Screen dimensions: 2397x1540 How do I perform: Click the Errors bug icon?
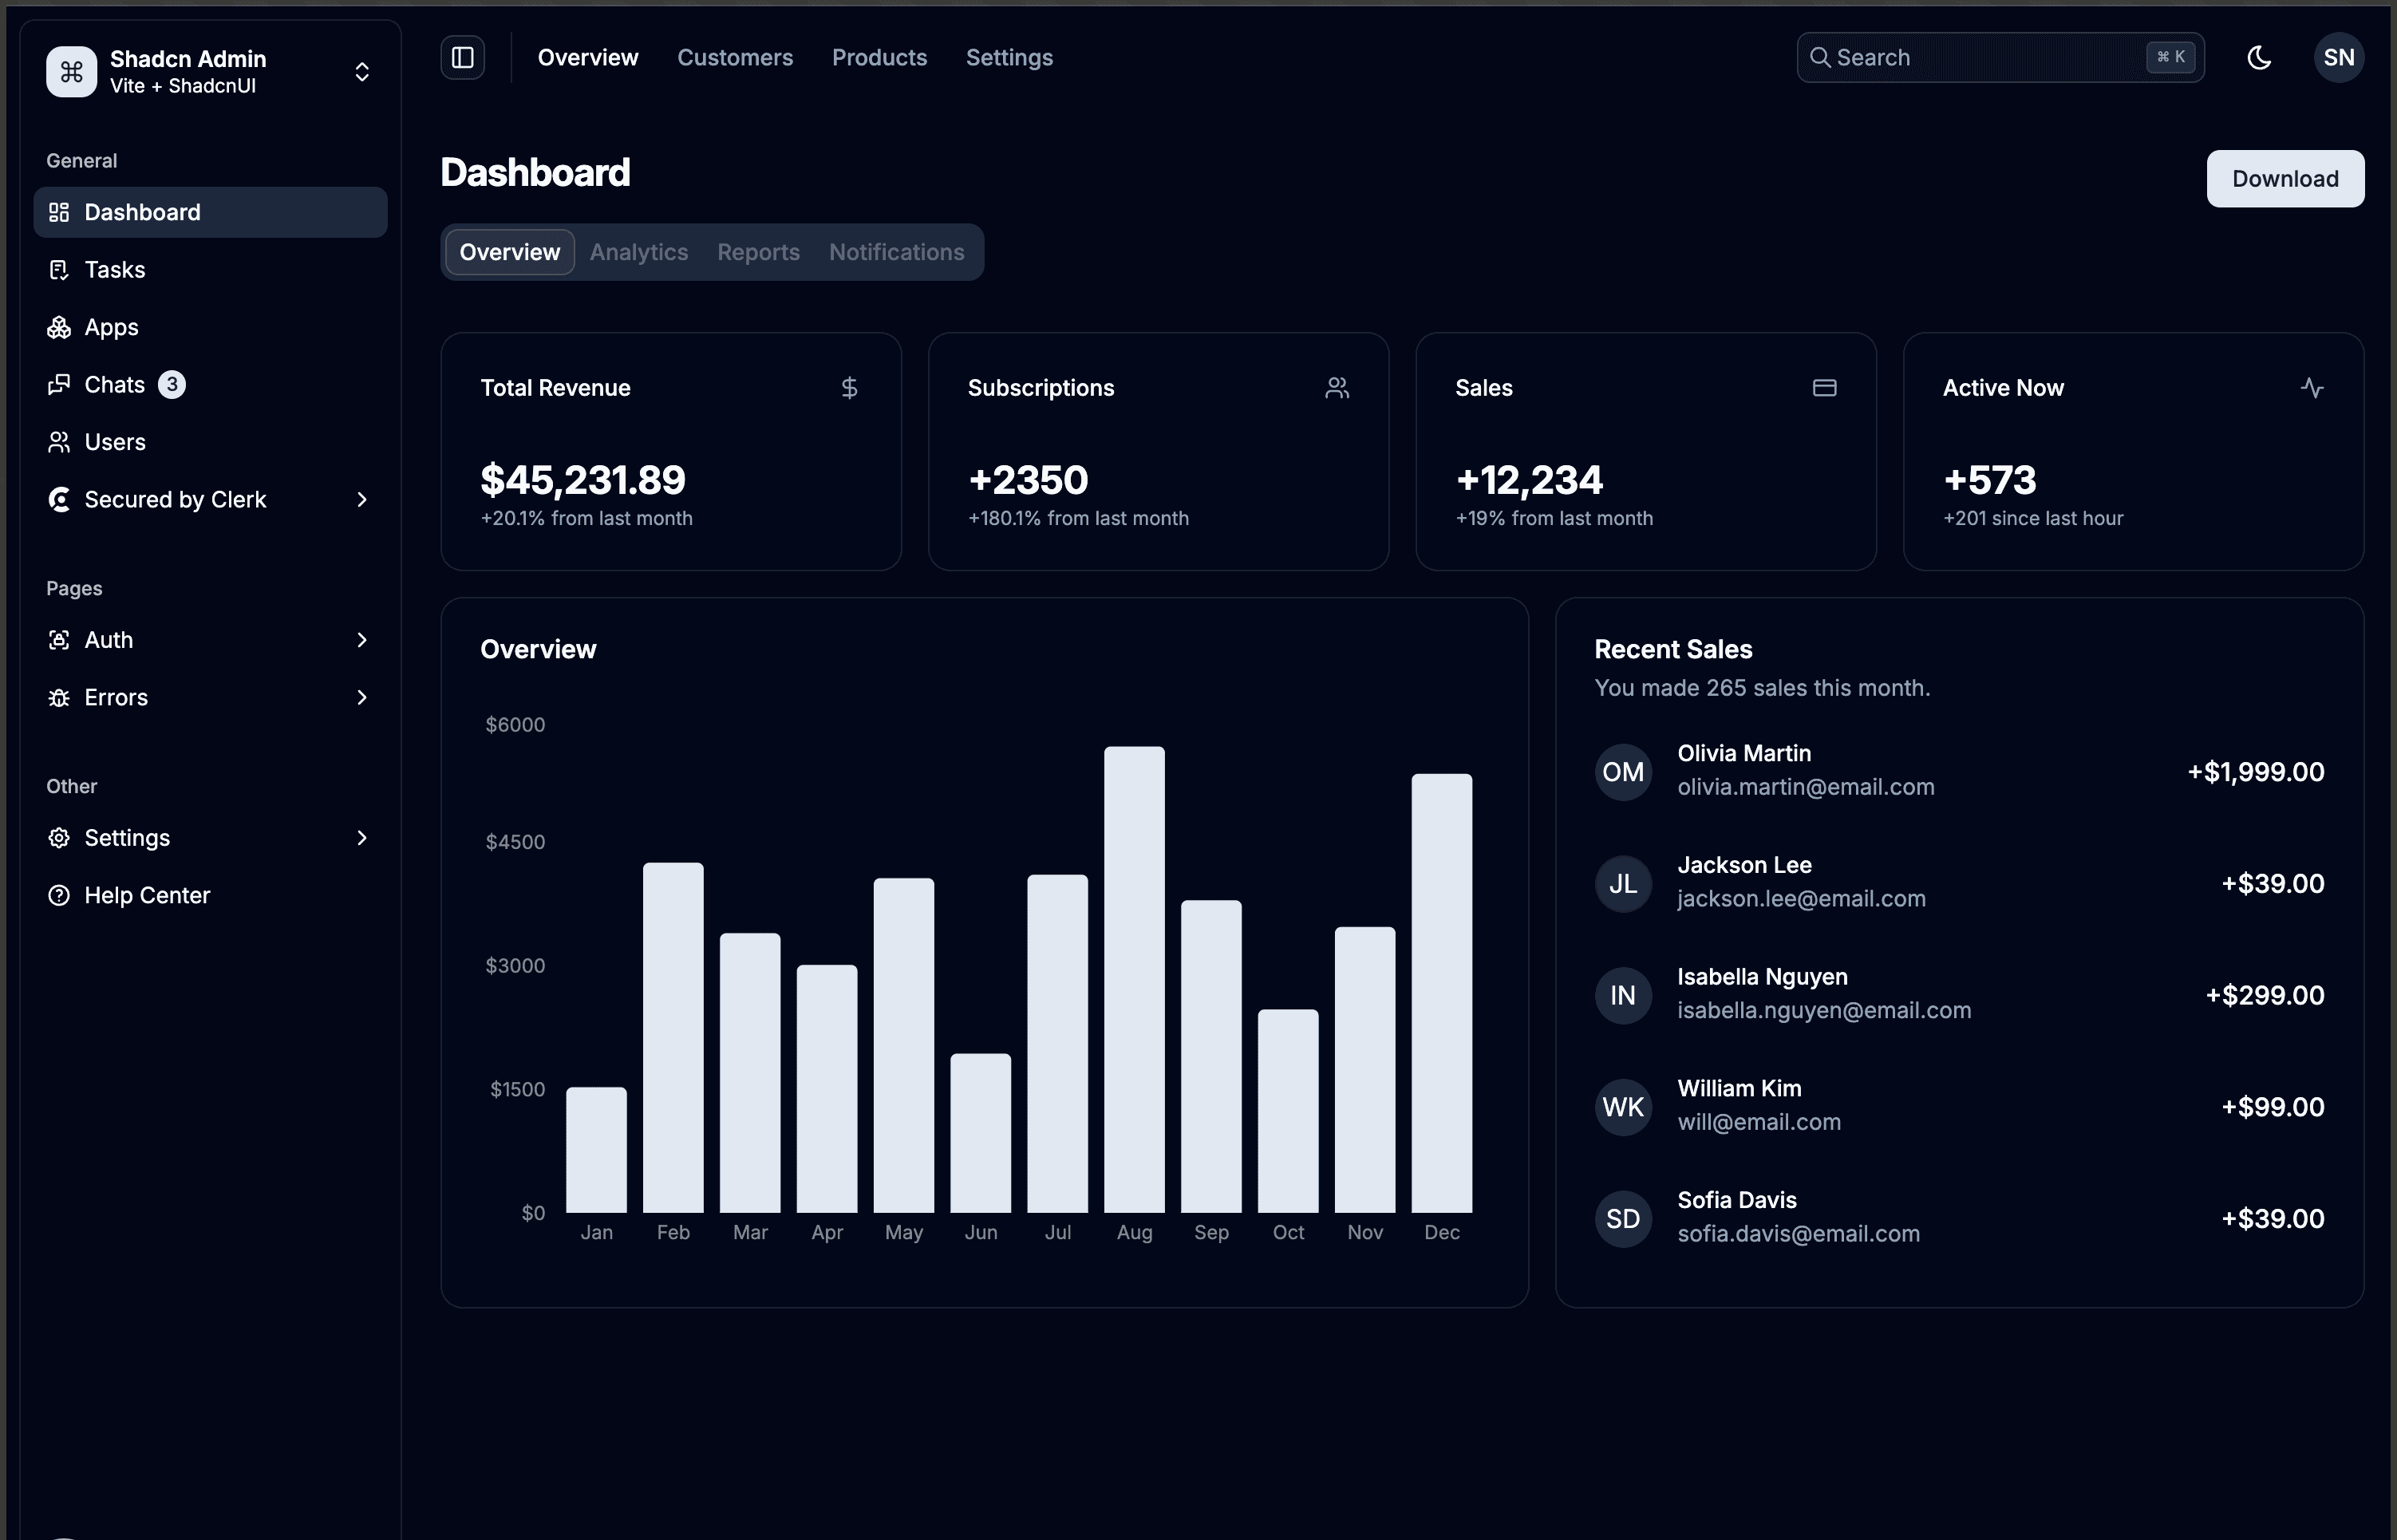(x=59, y=698)
